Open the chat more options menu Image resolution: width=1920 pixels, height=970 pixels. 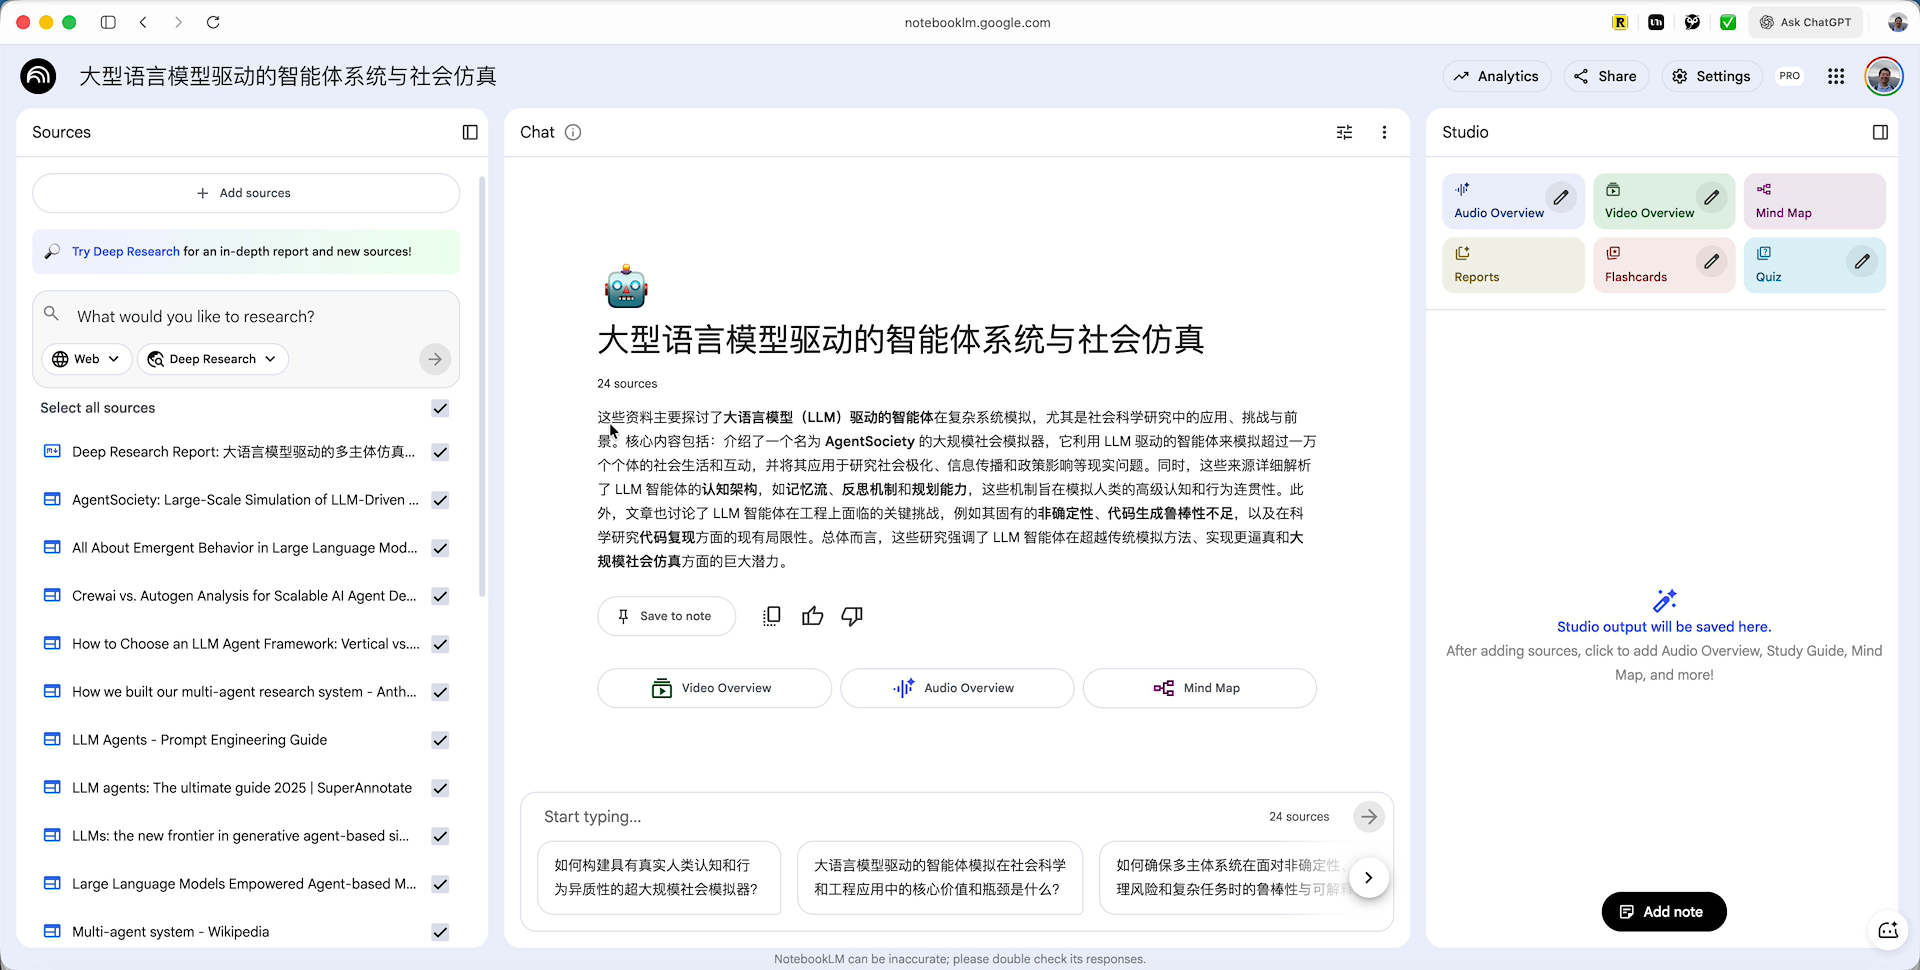click(x=1384, y=132)
